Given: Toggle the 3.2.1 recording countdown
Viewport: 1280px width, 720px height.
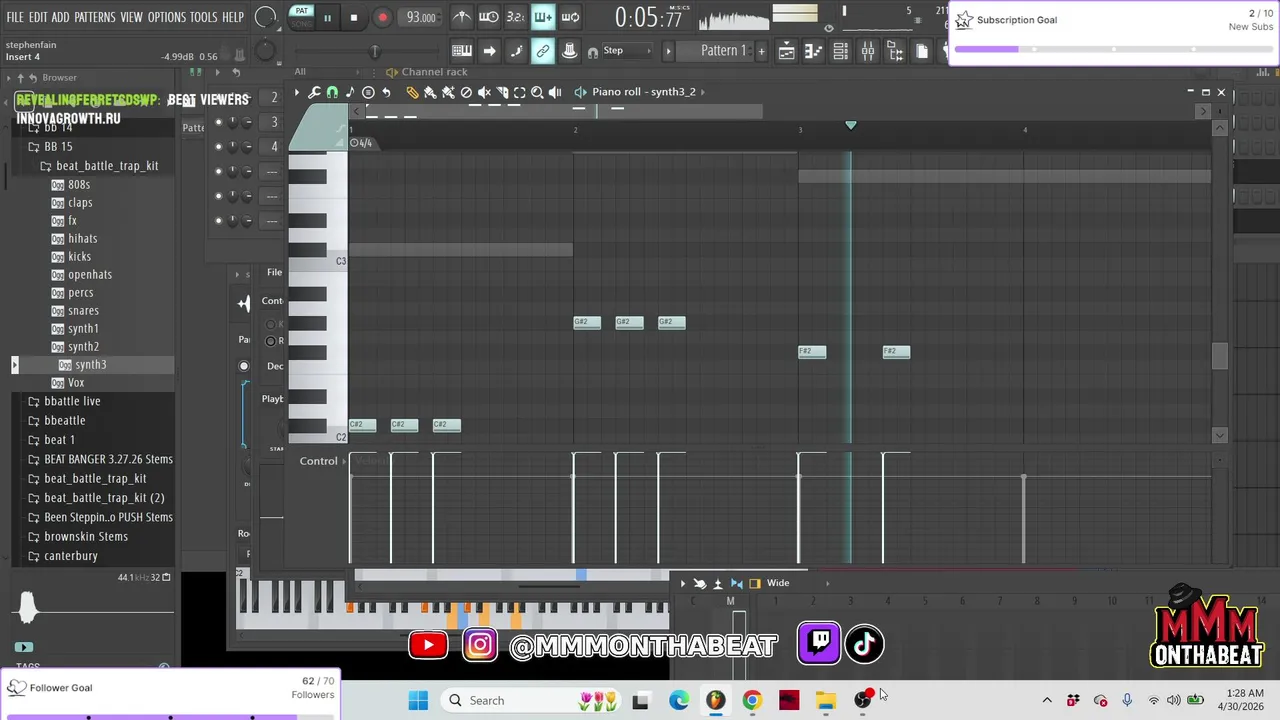Looking at the screenshot, I should (x=515, y=17).
